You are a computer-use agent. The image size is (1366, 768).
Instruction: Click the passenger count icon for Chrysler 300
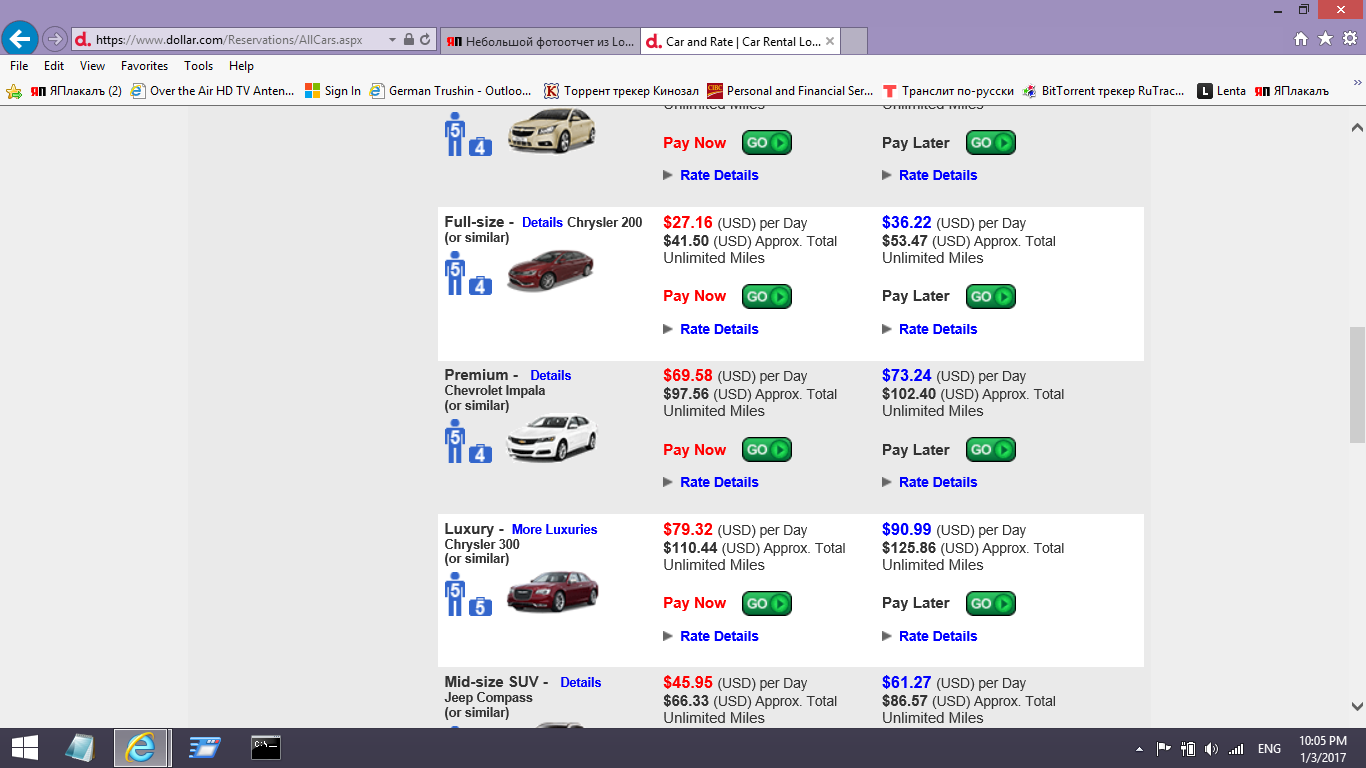pyautogui.click(x=455, y=594)
